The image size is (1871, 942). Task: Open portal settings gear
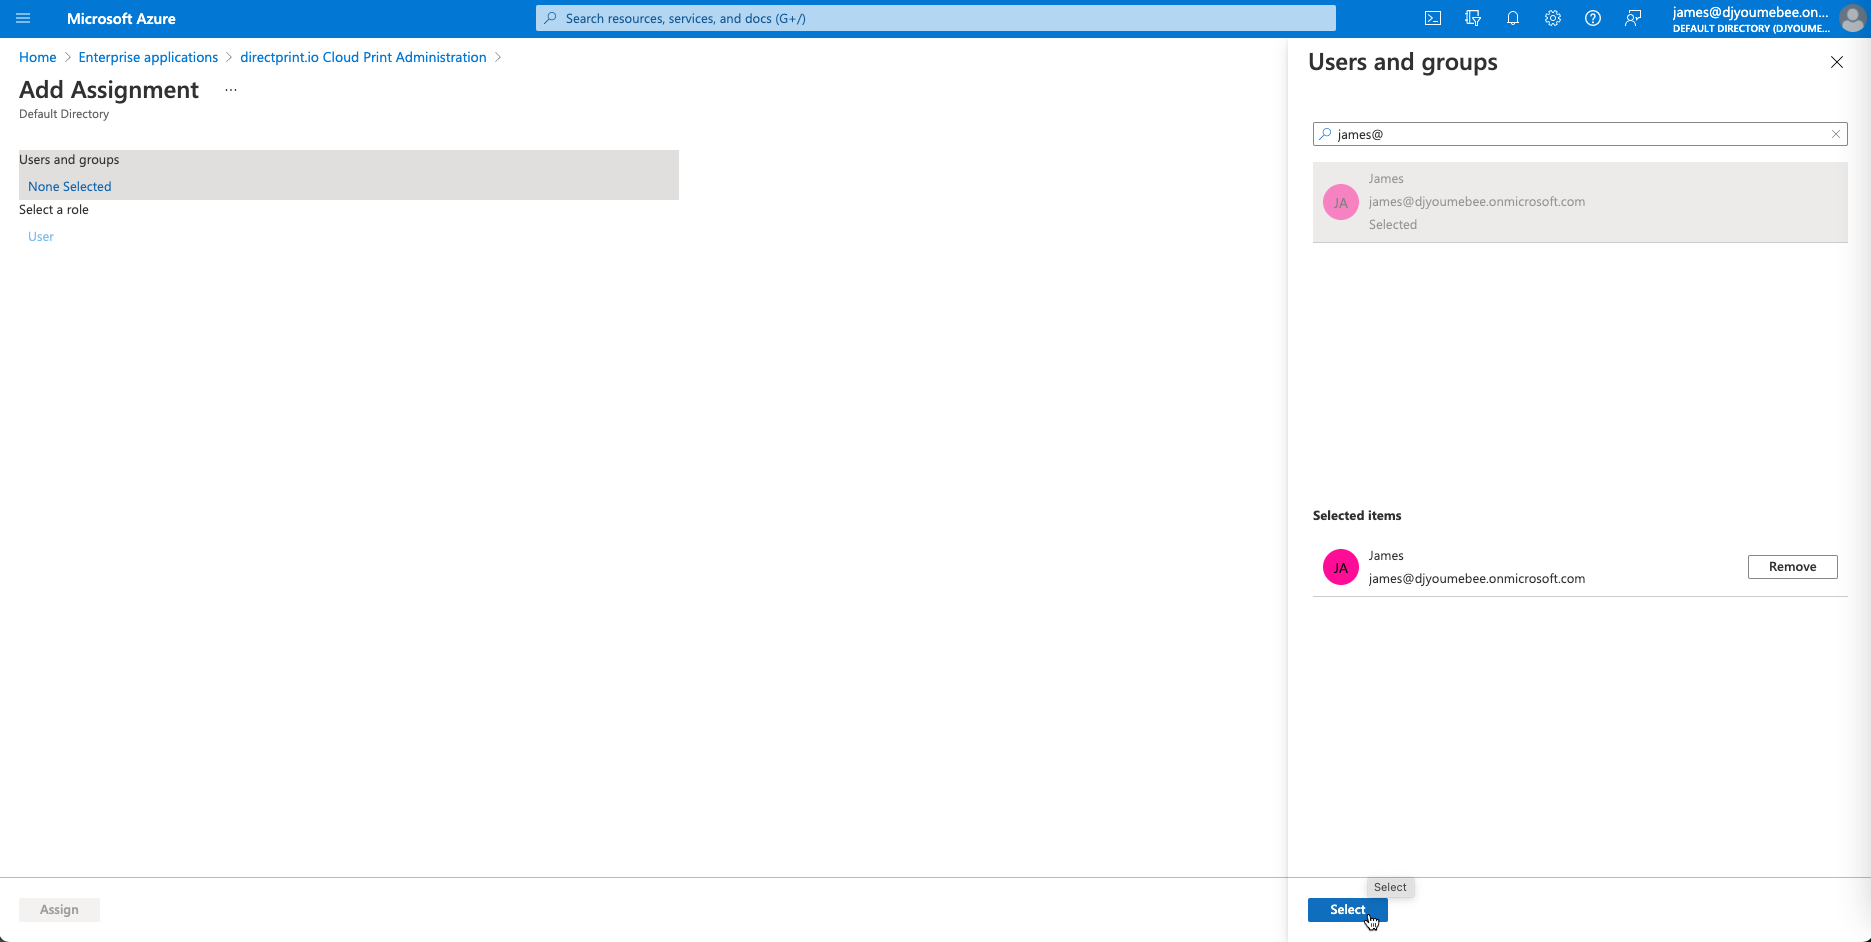point(1552,18)
